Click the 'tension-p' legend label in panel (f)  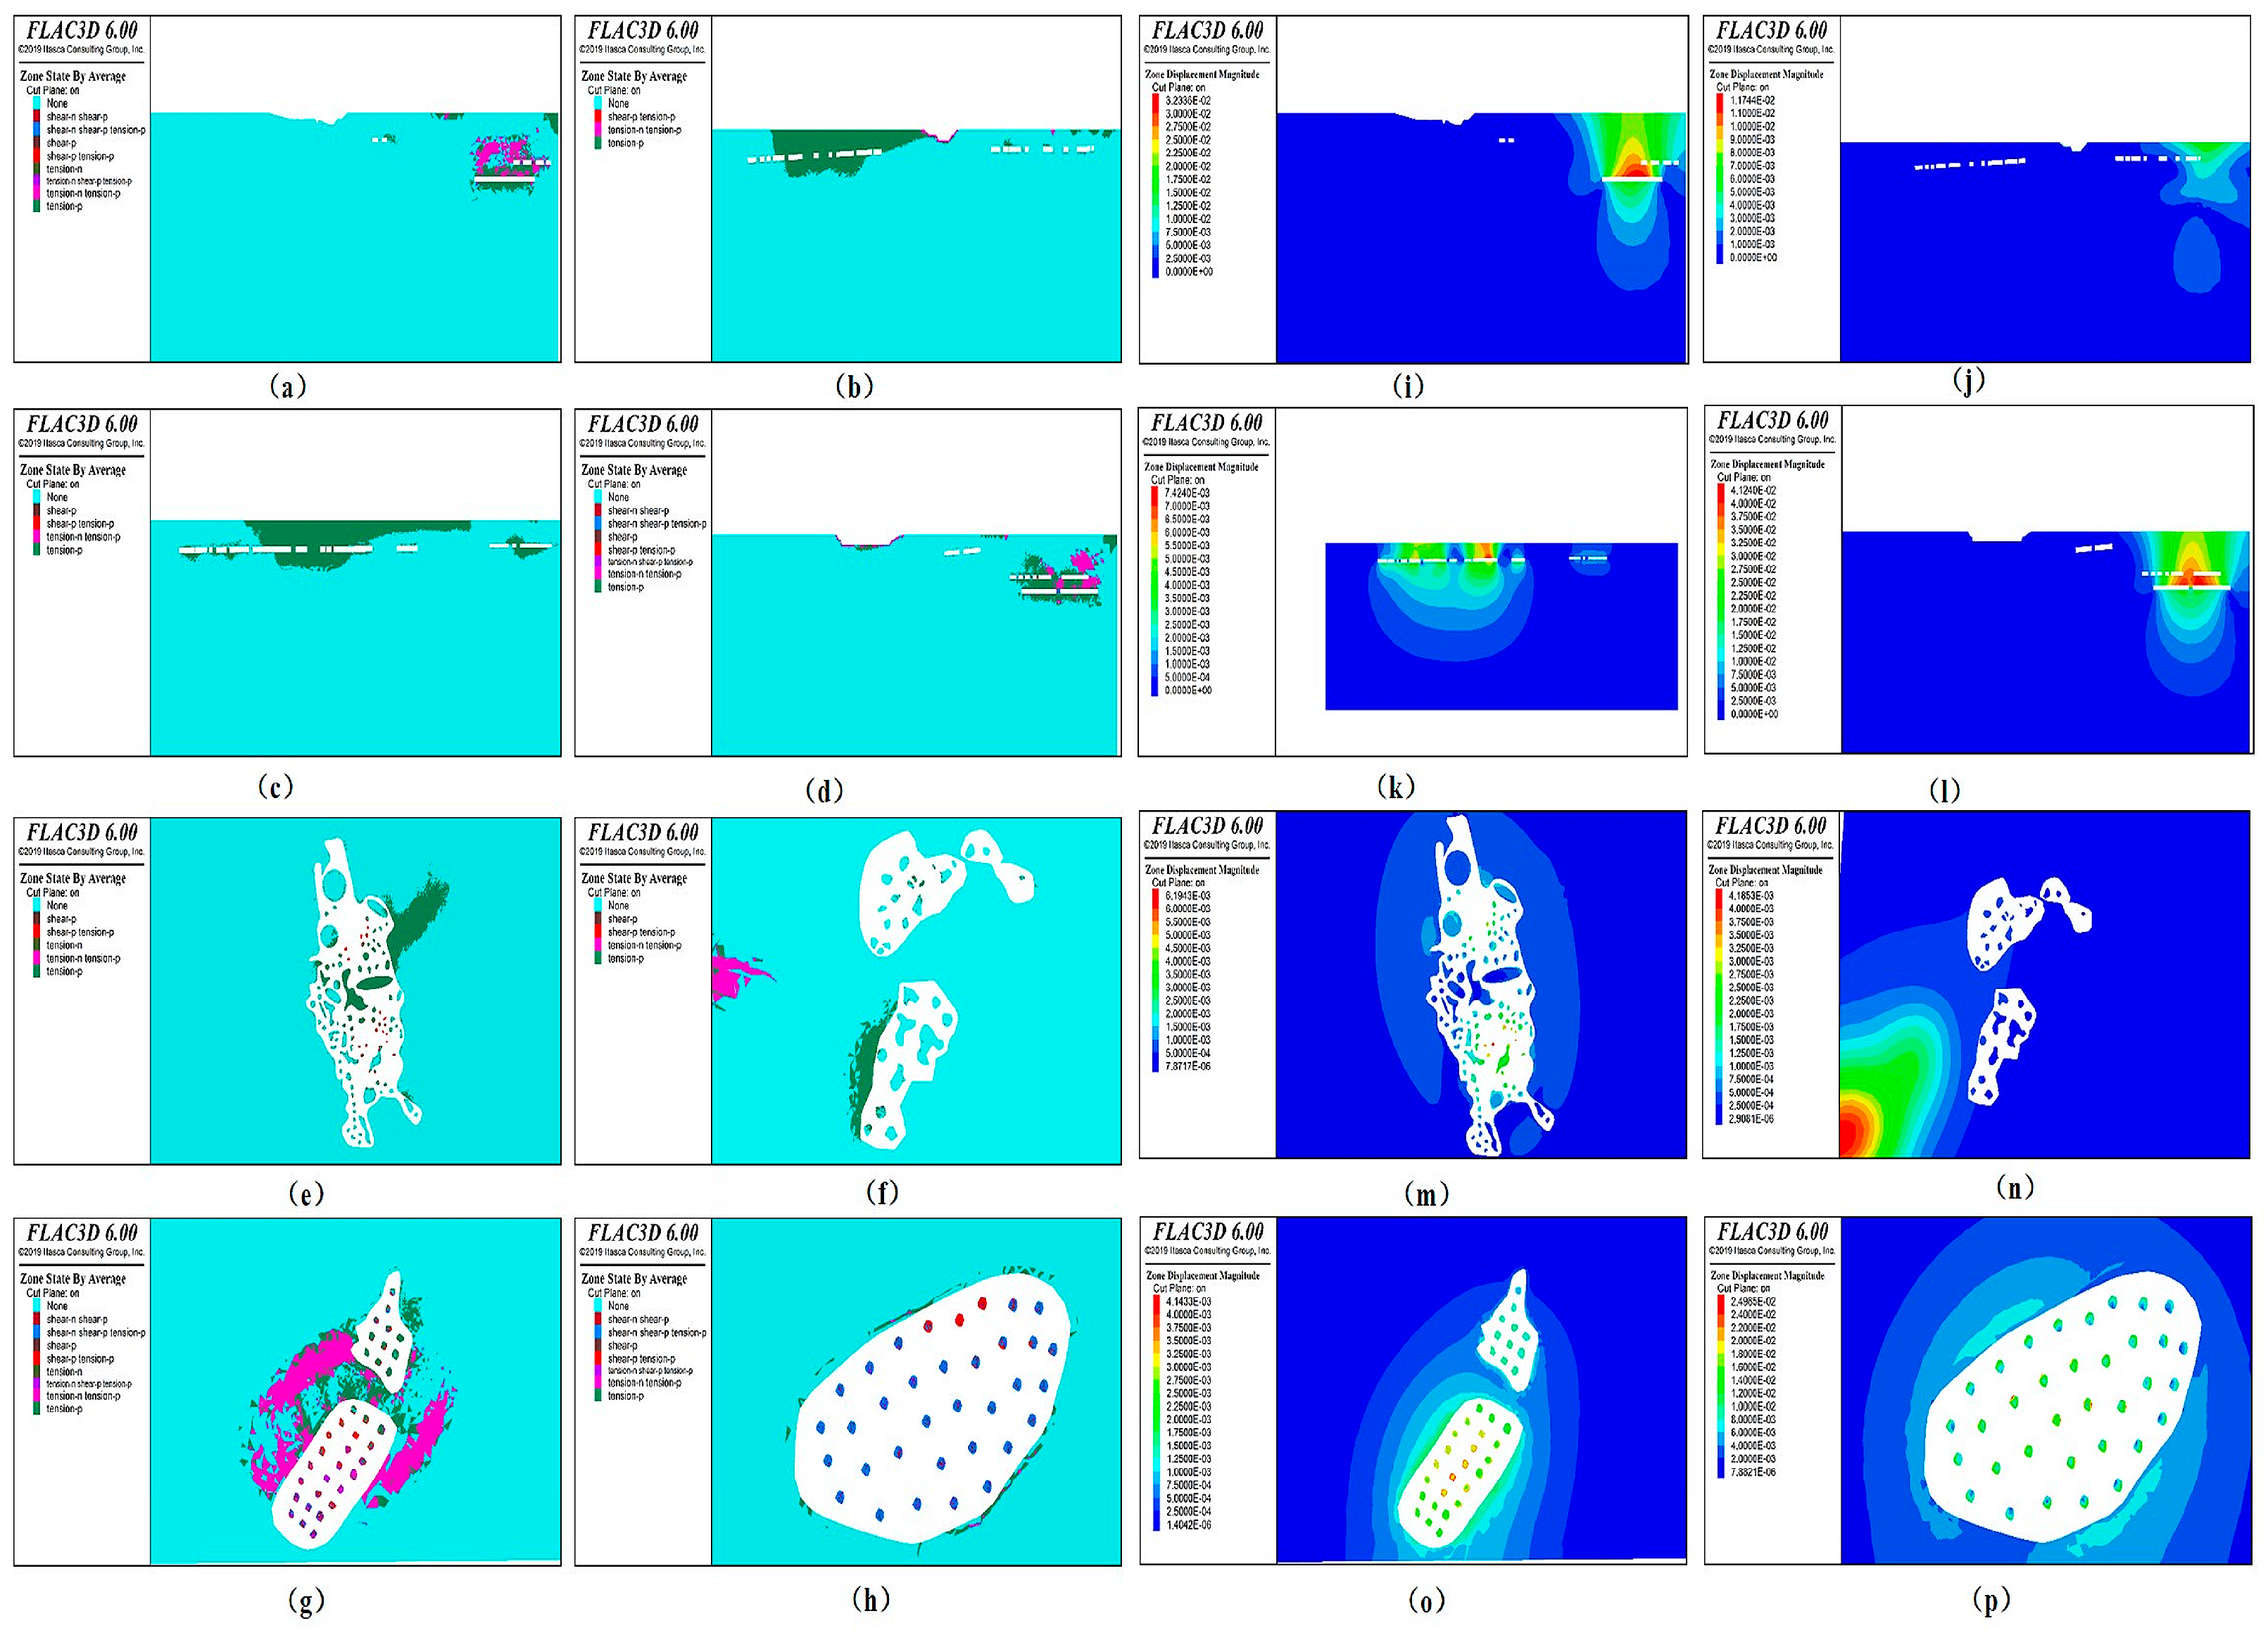(625, 958)
